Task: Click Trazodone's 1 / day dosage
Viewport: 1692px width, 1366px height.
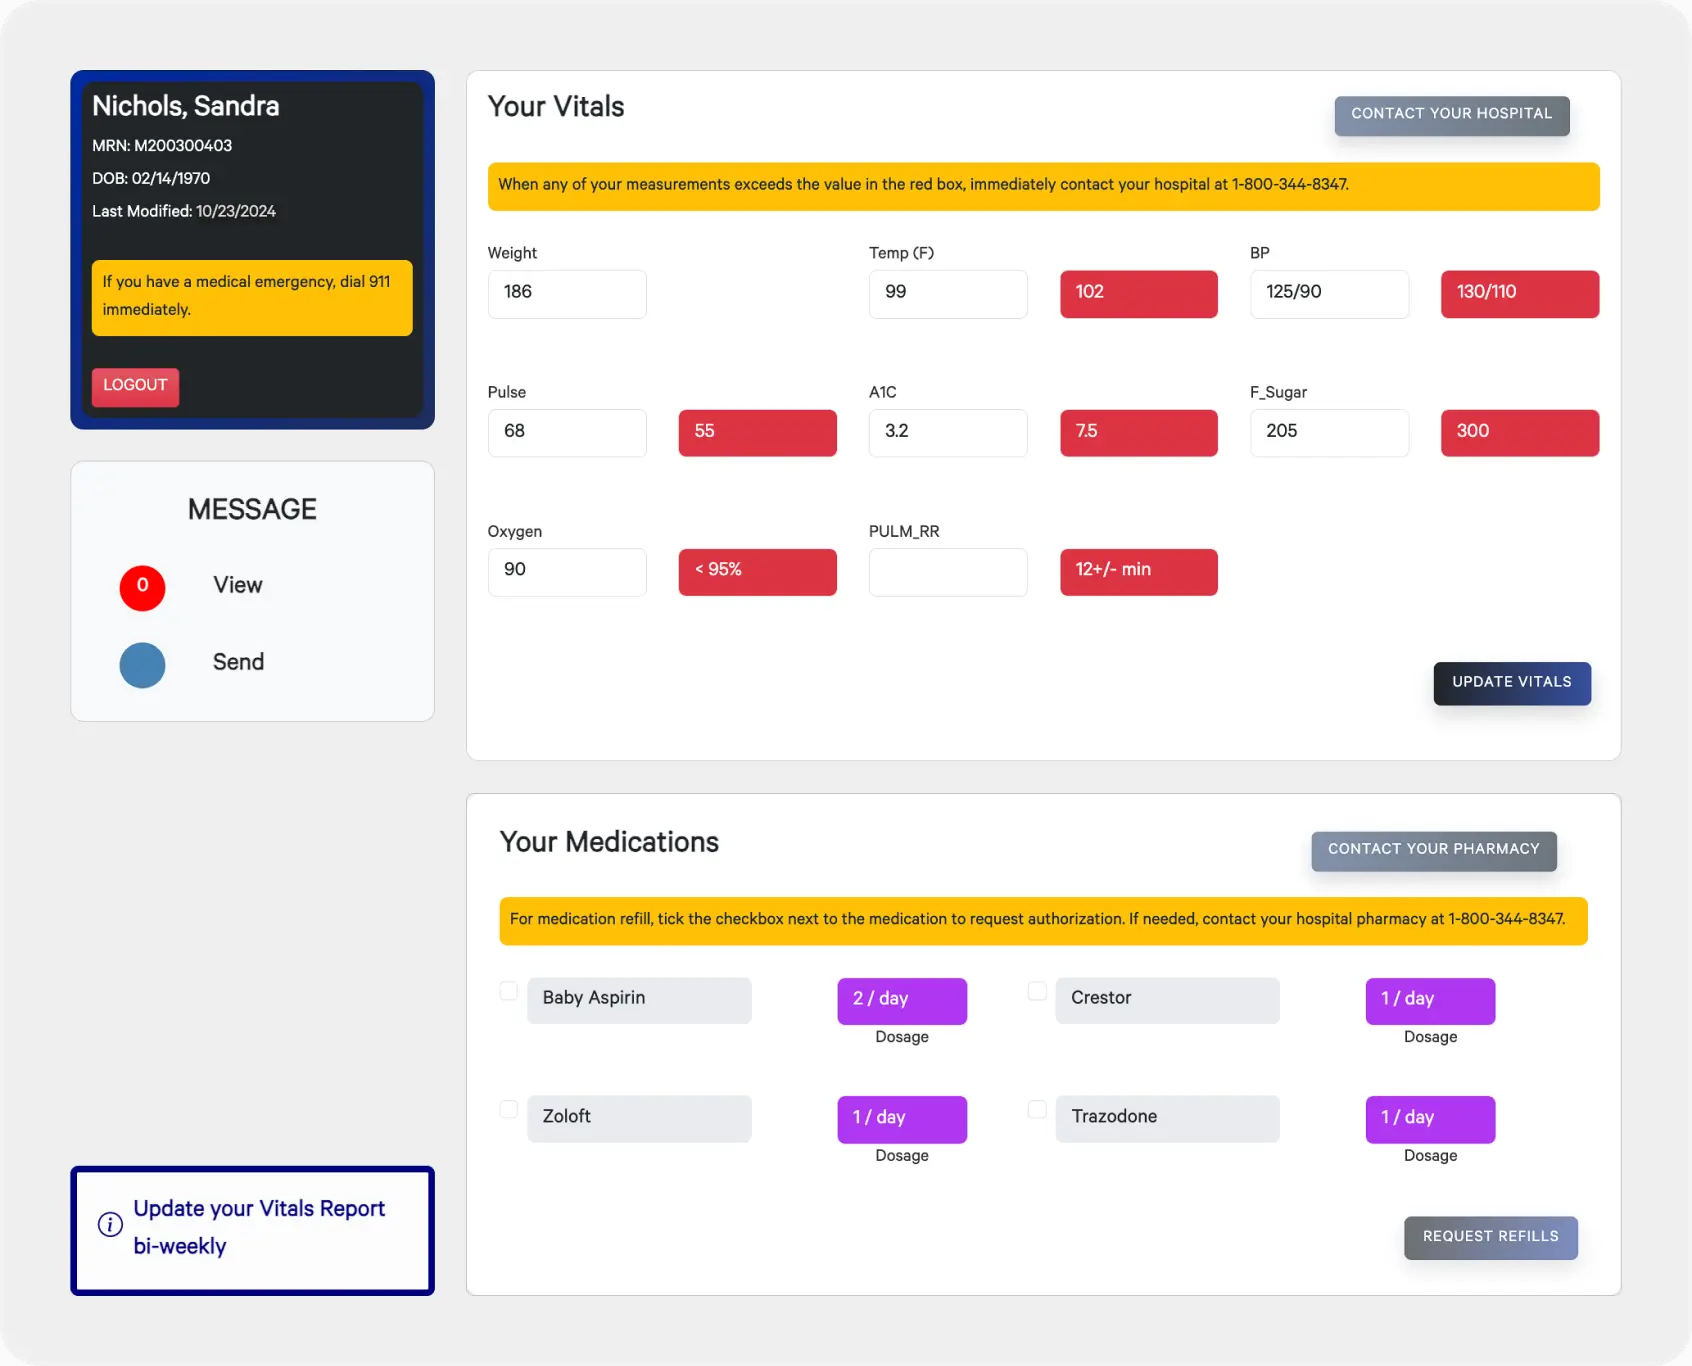Action: coord(1430,1119)
